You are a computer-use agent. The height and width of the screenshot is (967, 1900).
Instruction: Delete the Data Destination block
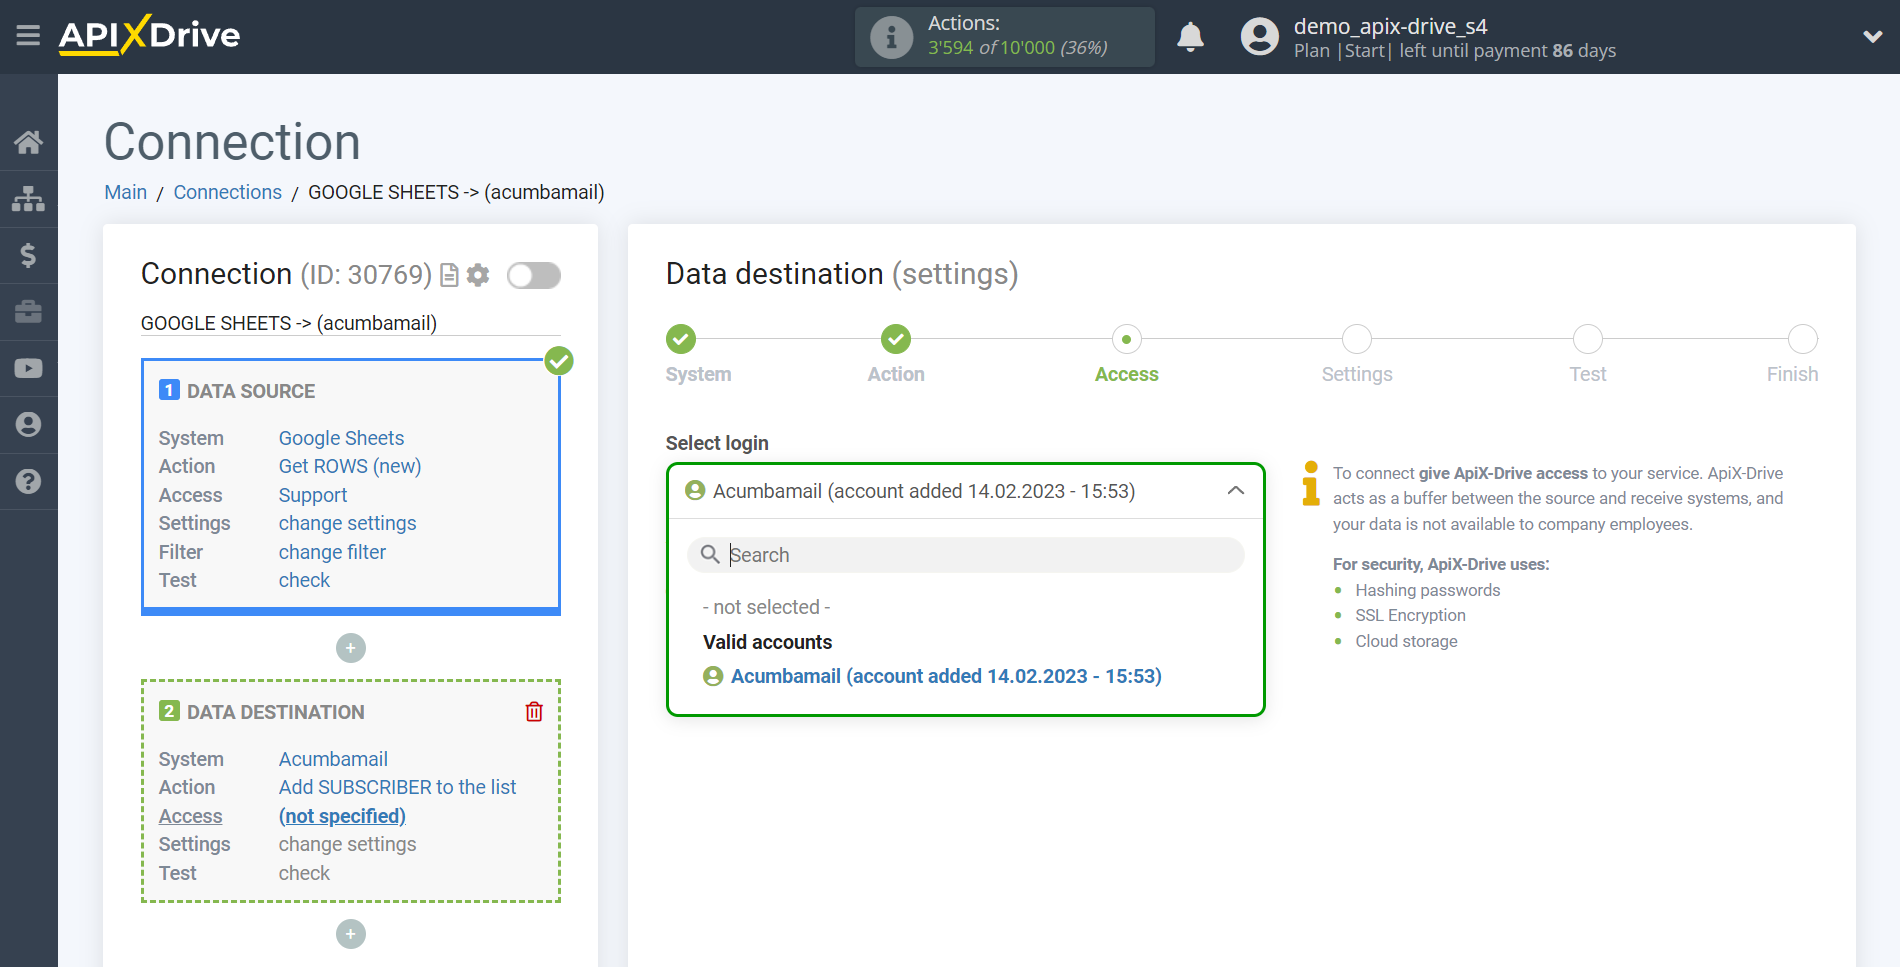click(534, 711)
